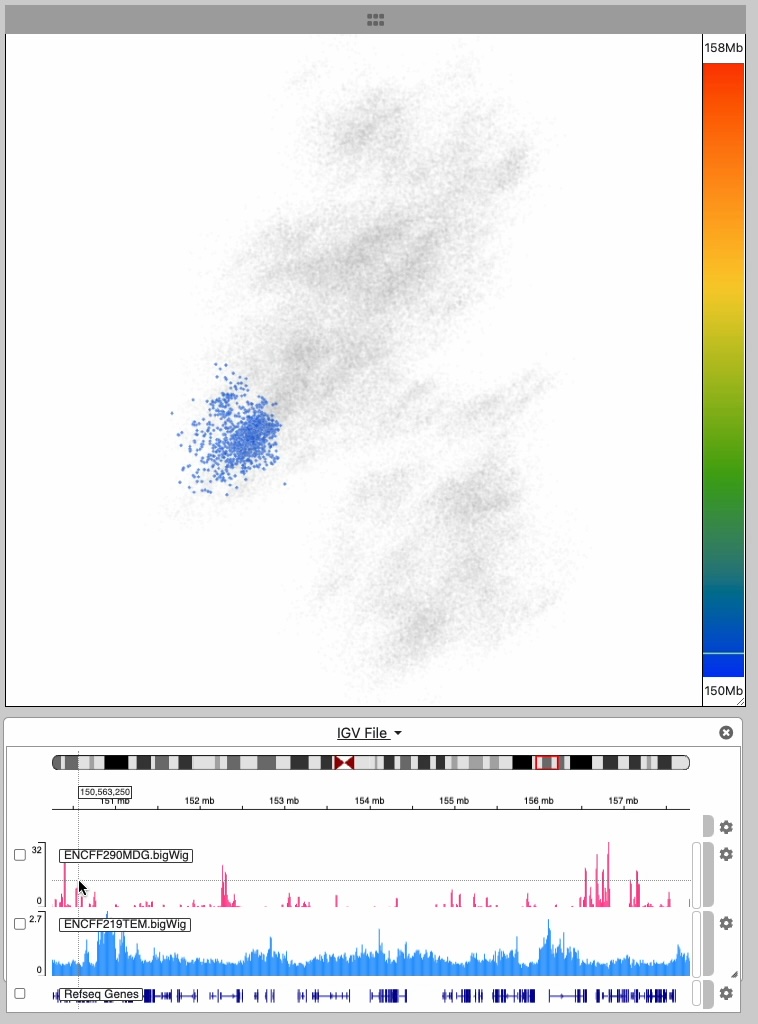Check the ENCFF219TEM.bigWig track checkbox
758x1024 pixels.
tap(20, 924)
